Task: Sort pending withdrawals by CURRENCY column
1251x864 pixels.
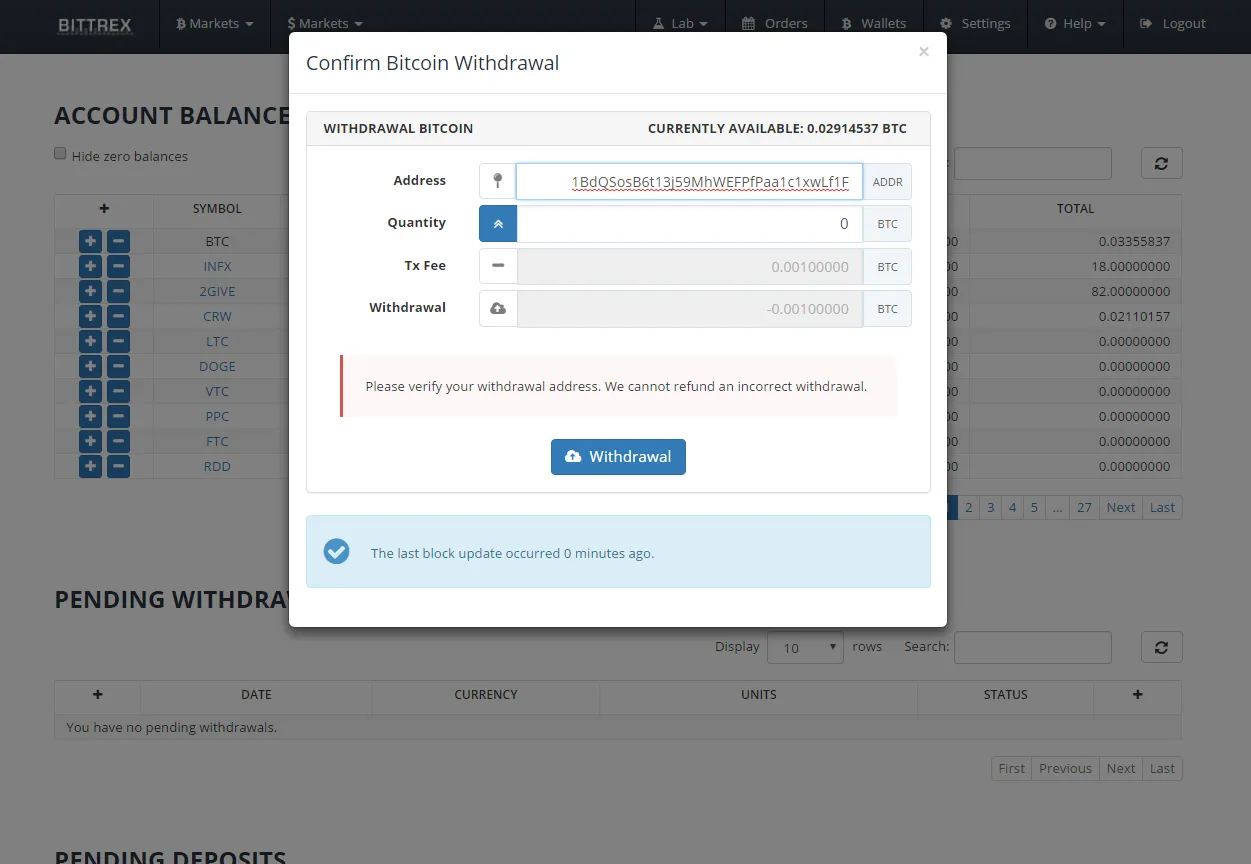Action: 486,695
